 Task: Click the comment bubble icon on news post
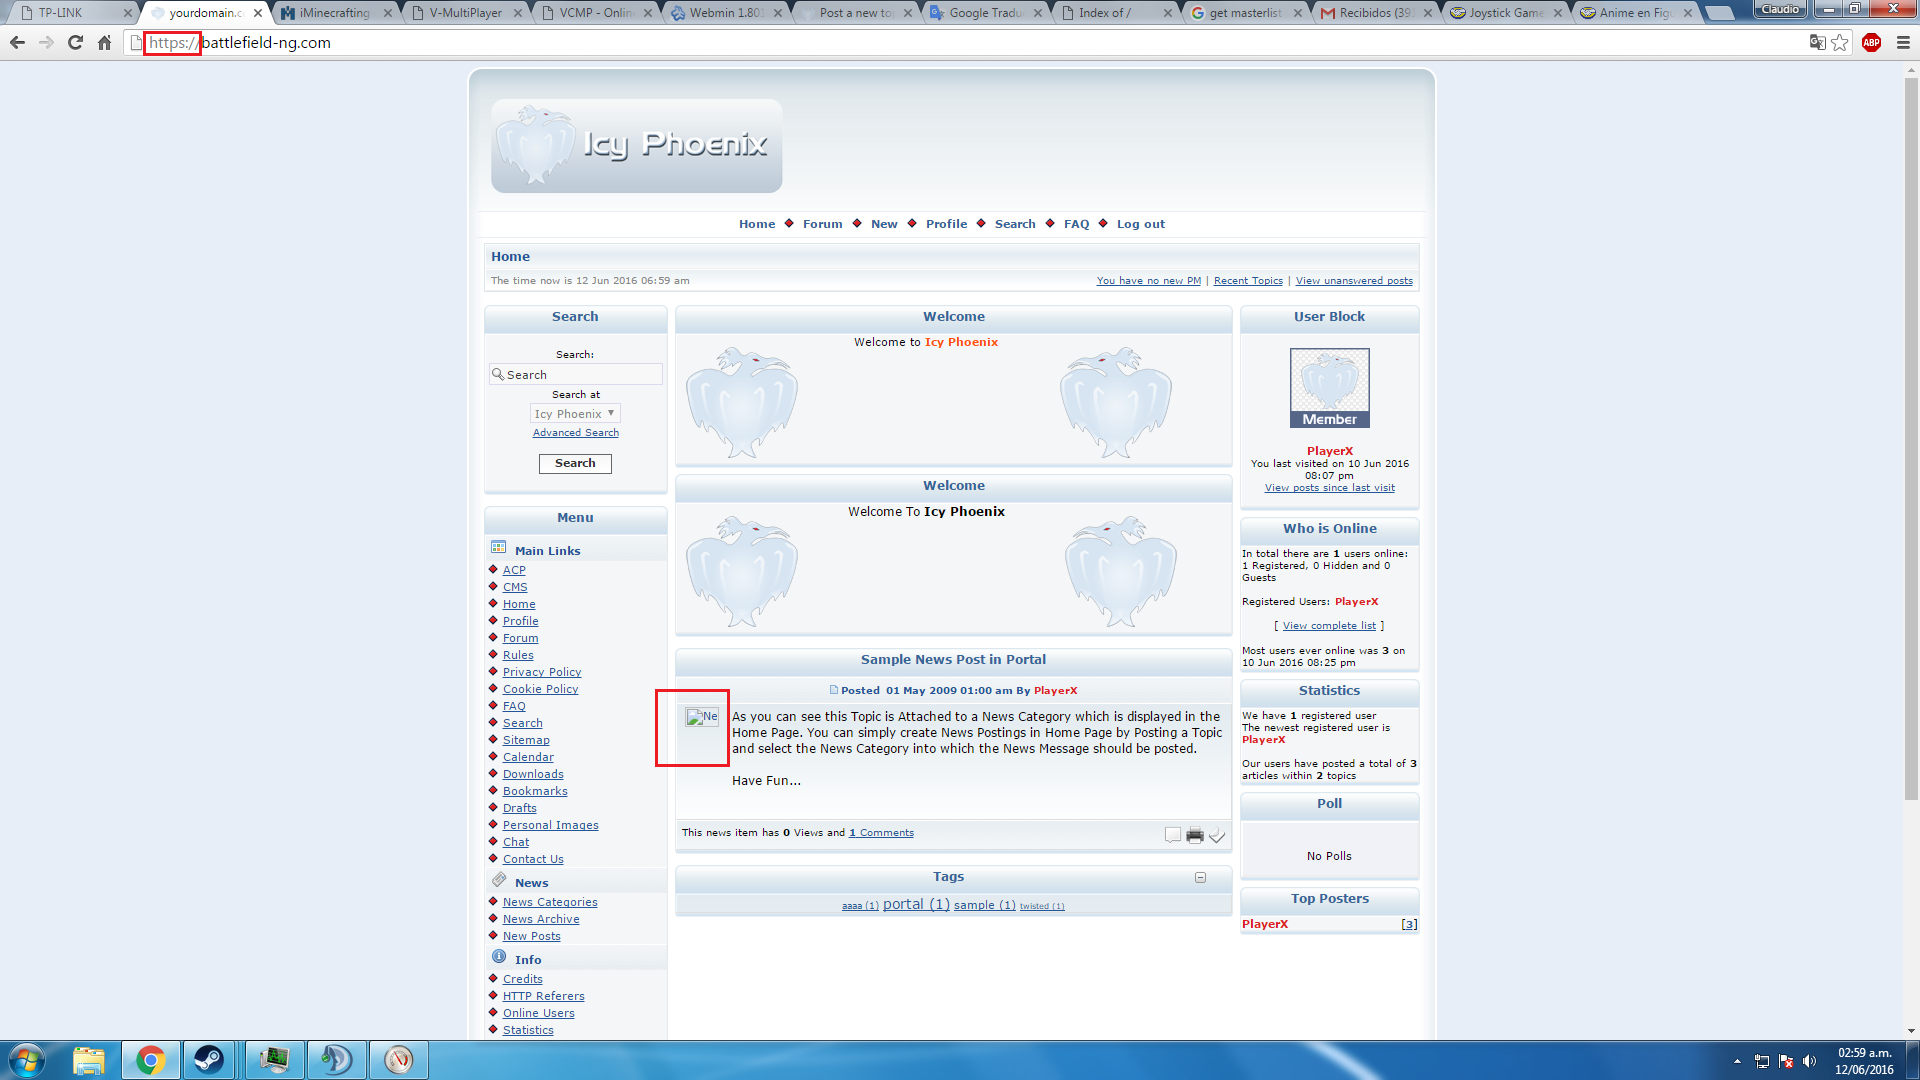coord(1172,835)
